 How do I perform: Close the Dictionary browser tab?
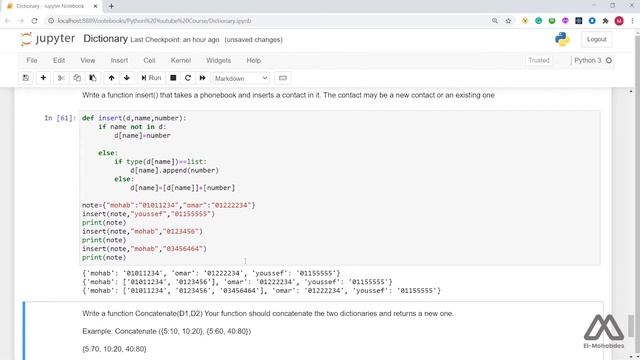click(96, 6)
